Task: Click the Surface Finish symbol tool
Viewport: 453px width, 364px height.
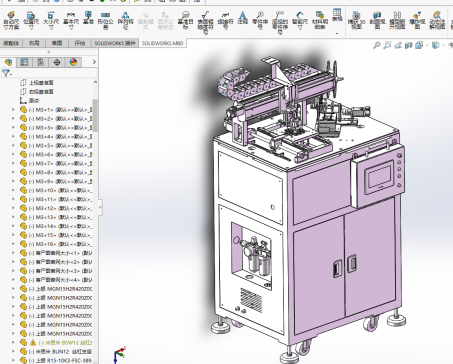Action: click(206, 22)
